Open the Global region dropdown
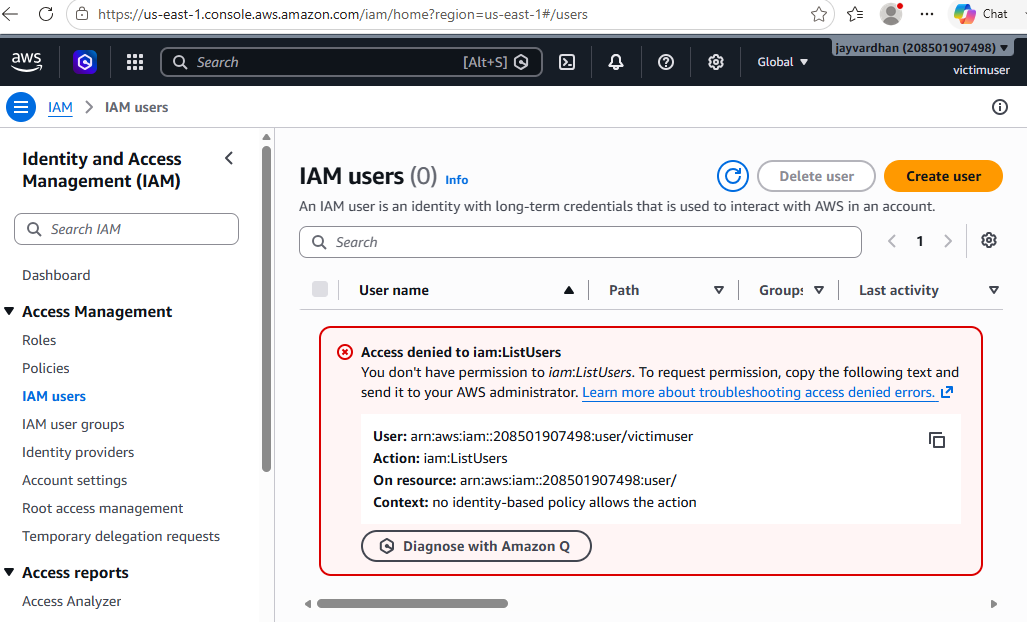The height and width of the screenshot is (622, 1027). click(x=782, y=62)
